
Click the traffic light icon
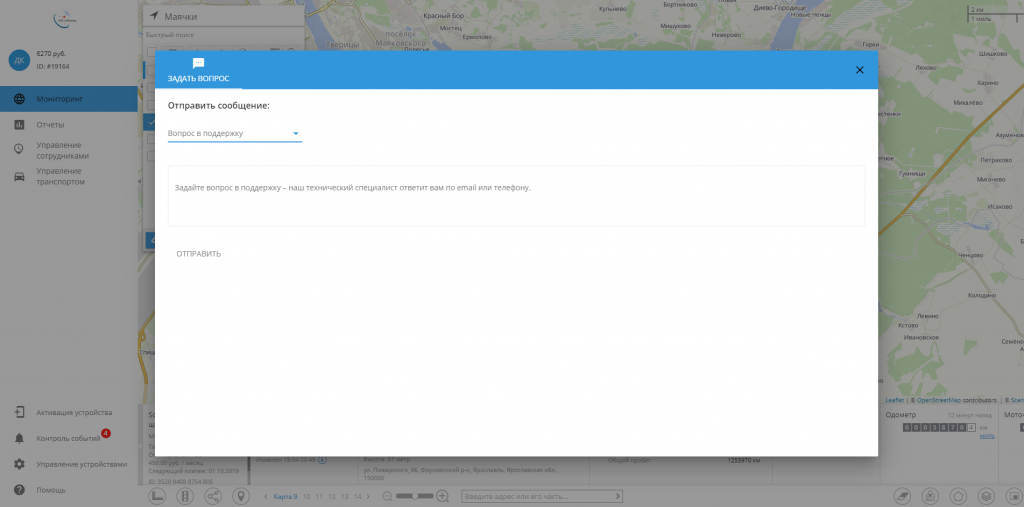tap(185, 497)
